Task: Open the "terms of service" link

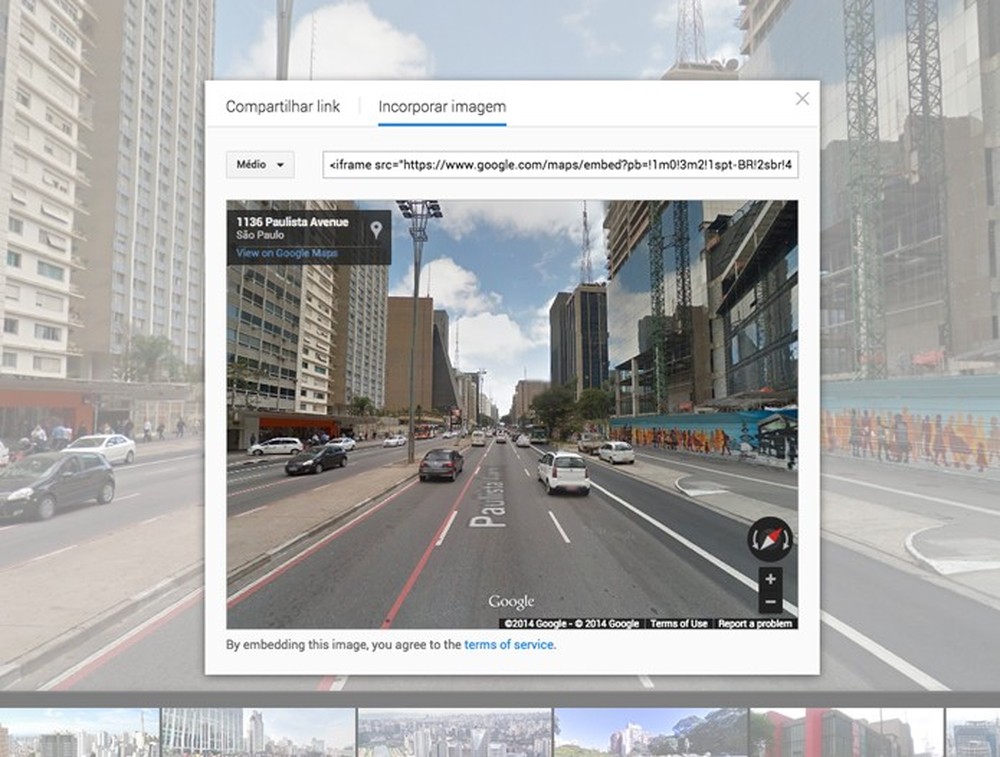Action: click(510, 644)
